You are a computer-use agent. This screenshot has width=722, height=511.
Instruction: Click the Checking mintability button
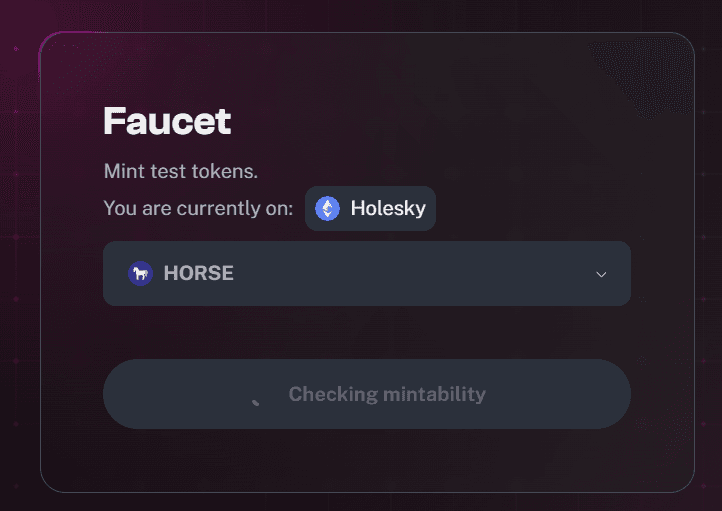pyautogui.click(x=367, y=394)
